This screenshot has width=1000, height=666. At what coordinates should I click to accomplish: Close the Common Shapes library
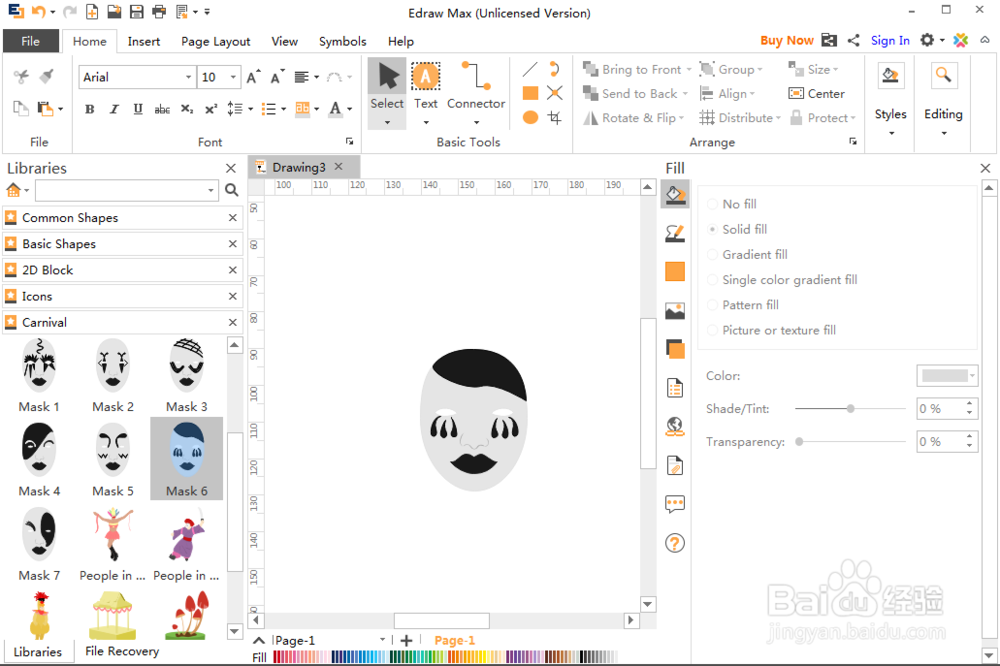coord(233,218)
